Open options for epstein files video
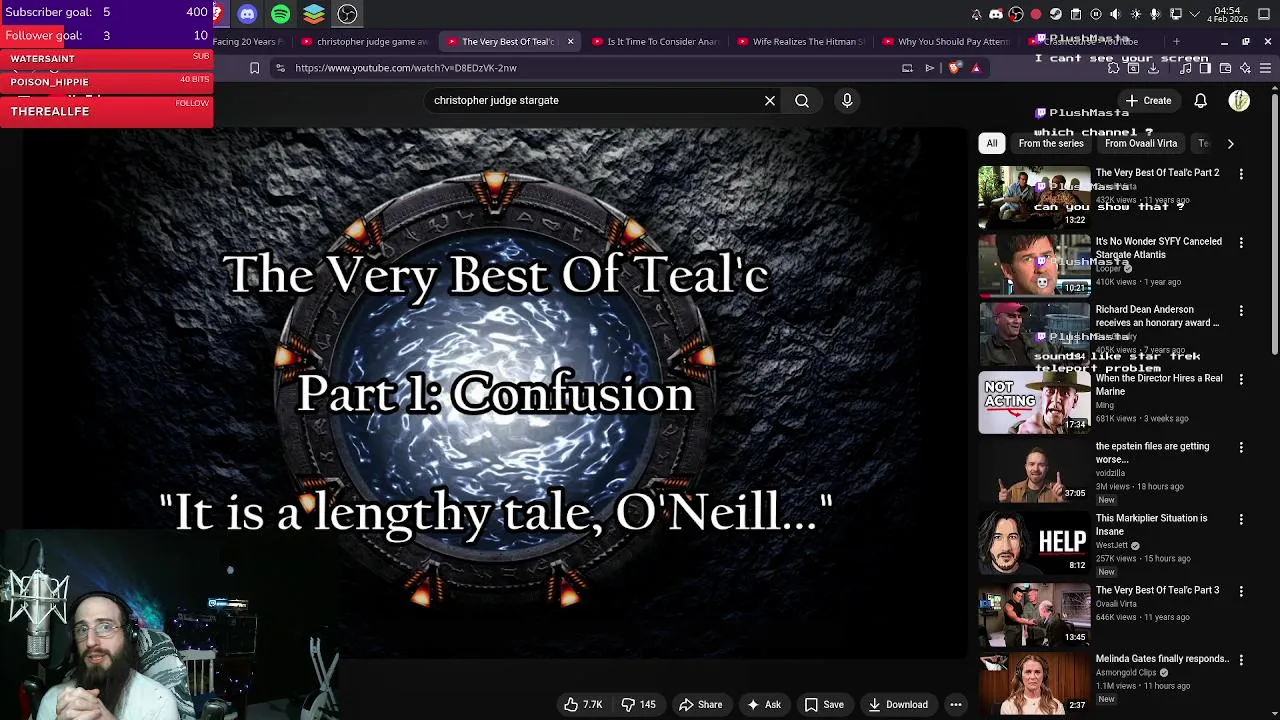This screenshot has width=1280, height=720. coord(1241,448)
